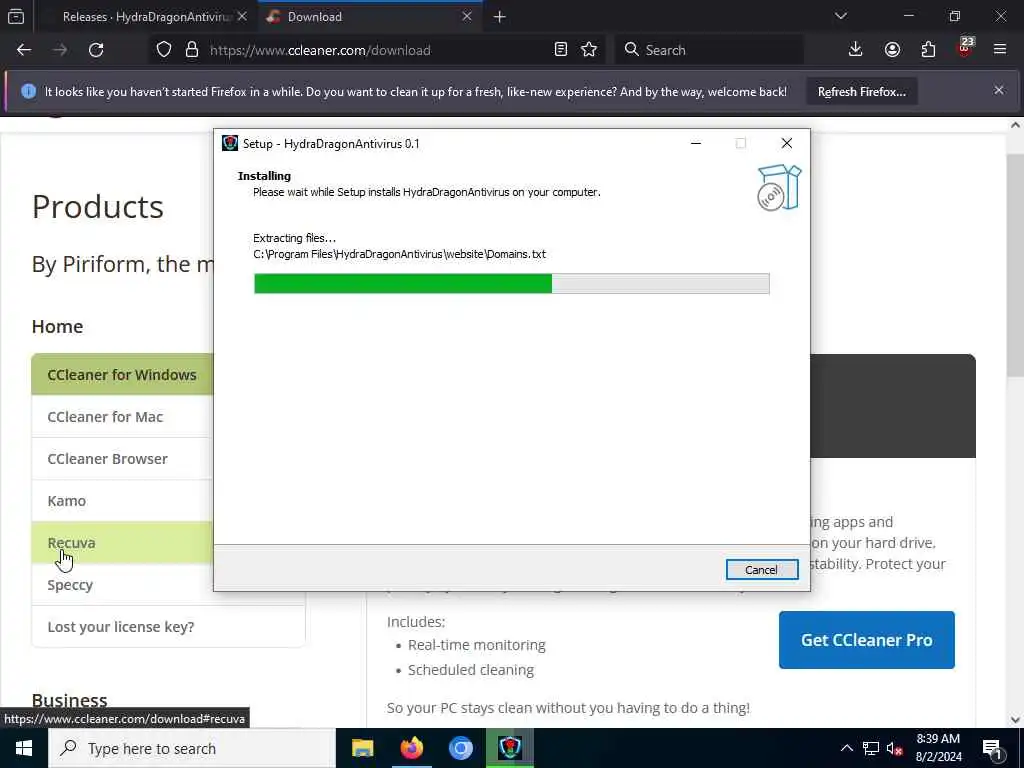Open the extensions puzzle icon
Screen dimensions: 1024x768
tap(928, 50)
